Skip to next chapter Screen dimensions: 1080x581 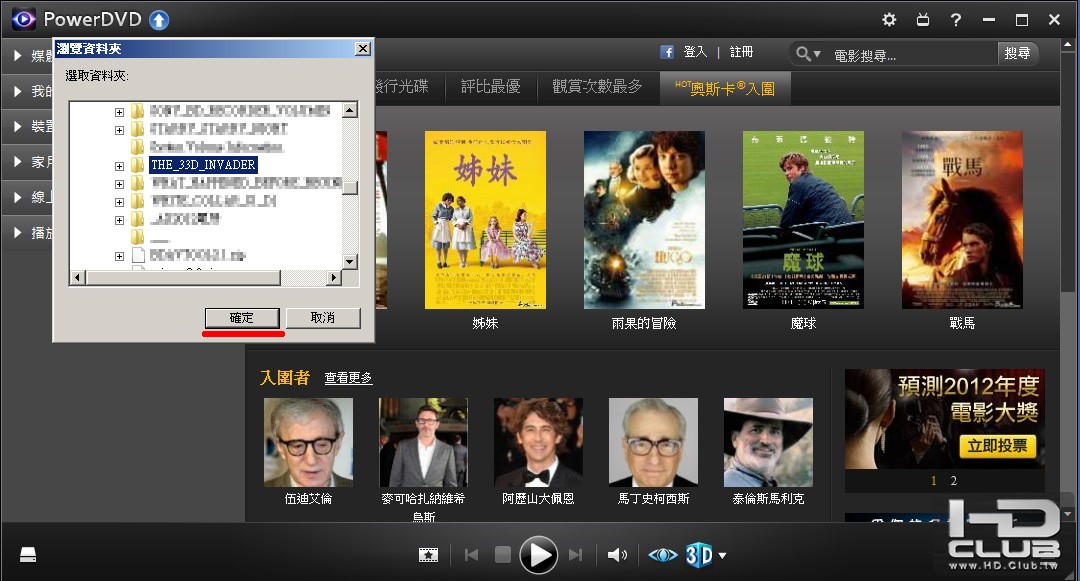575,555
